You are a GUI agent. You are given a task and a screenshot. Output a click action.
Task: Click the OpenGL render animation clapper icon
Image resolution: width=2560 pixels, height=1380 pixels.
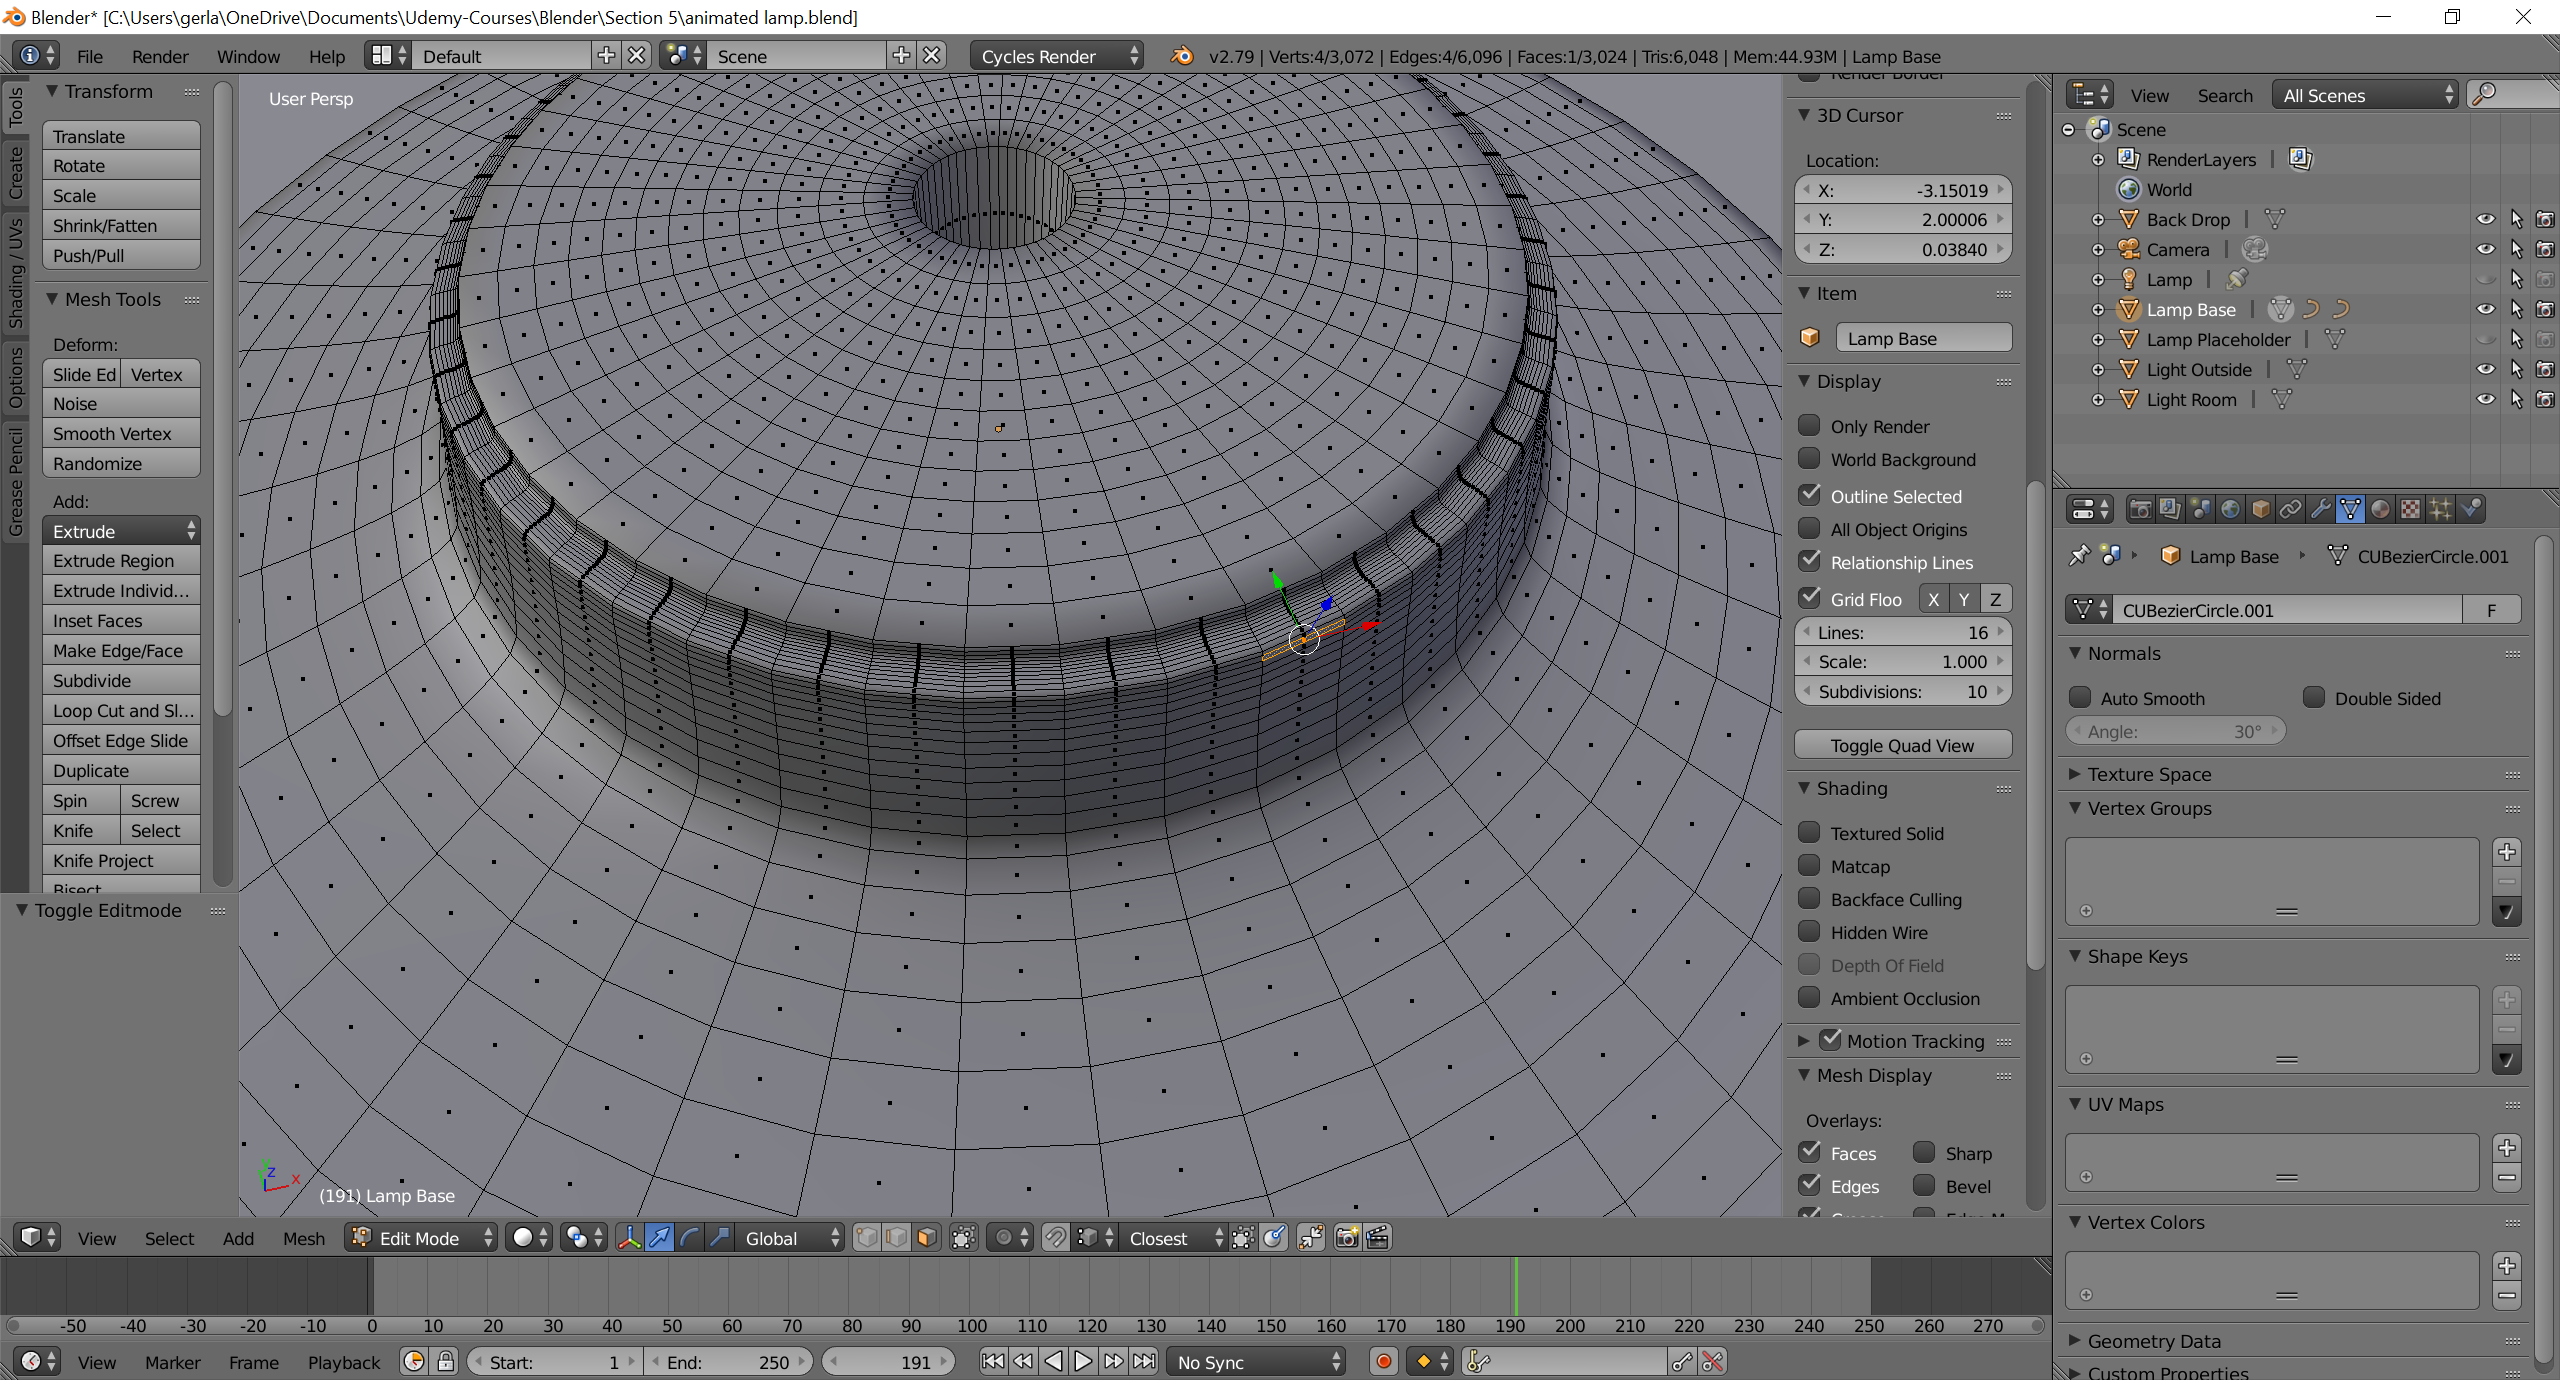pyautogui.click(x=1377, y=1238)
